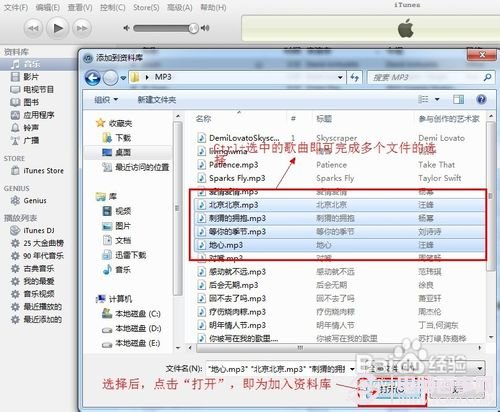Open the 高级(A) menu
Viewport: 500px width, 412px height.
(x=180, y=7)
